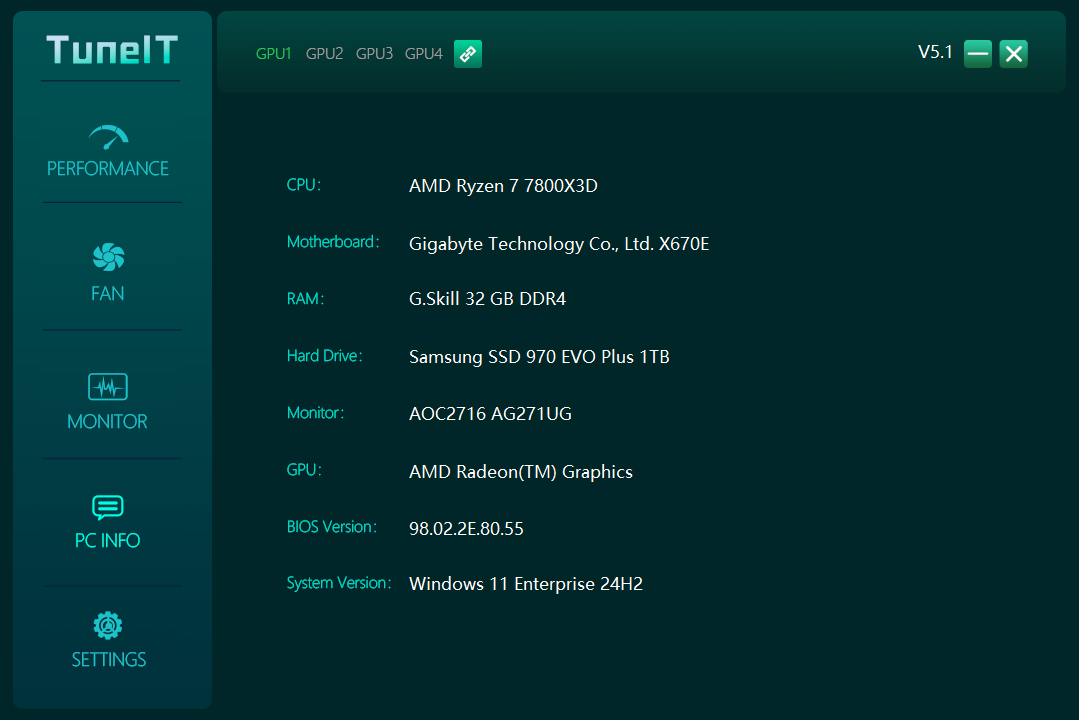Image resolution: width=1079 pixels, height=720 pixels.
Task: Select the GPU3 tab
Action: coord(374,54)
